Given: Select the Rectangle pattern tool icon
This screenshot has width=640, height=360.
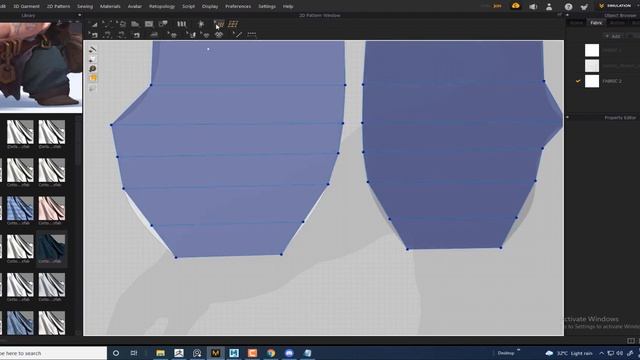Looking at the screenshot, I should (x=149, y=24).
